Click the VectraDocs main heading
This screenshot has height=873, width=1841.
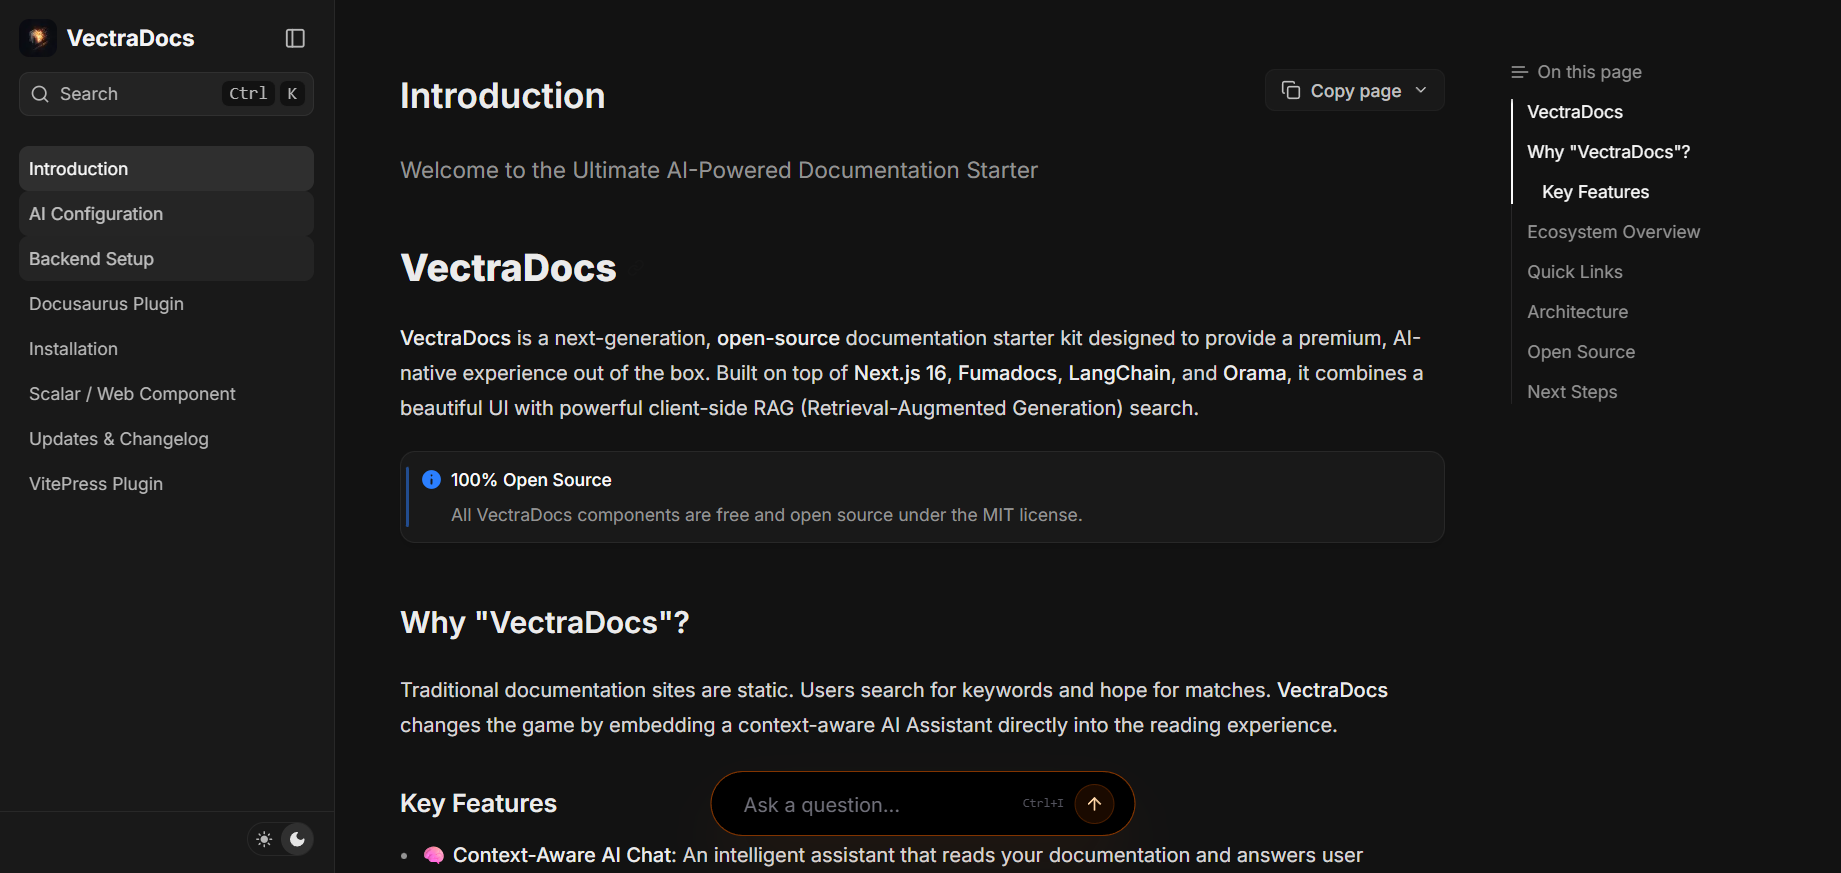click(x=508, y=268)
